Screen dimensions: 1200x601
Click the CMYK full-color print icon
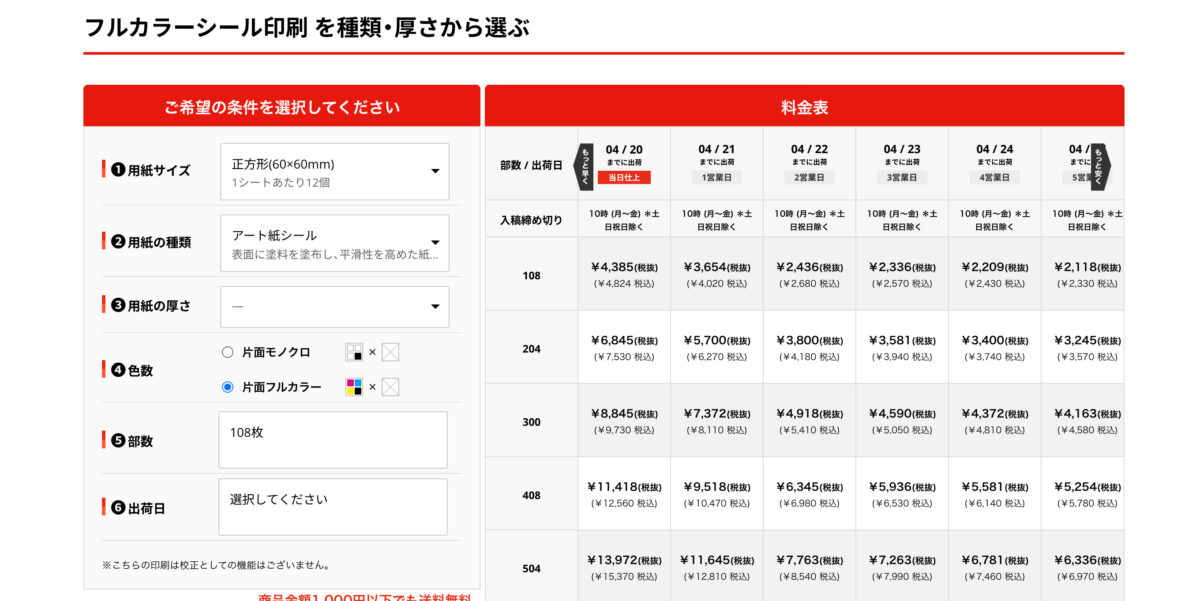[x=354, y=387]
